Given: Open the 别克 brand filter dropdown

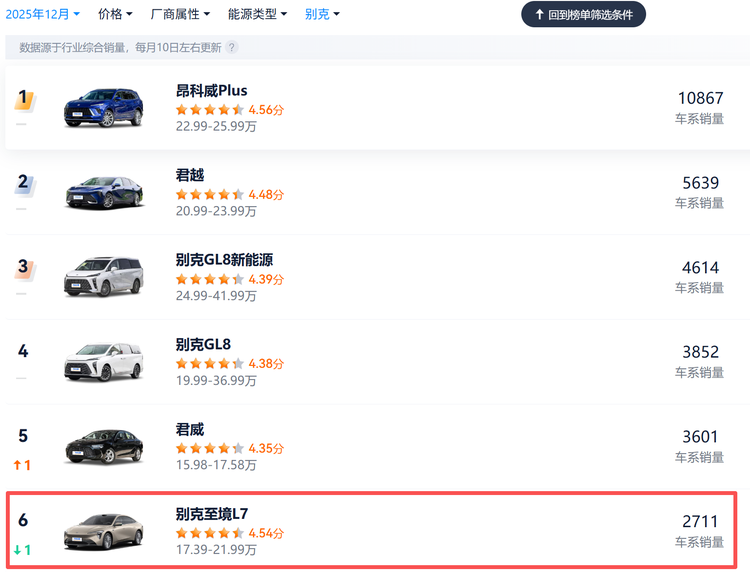Looking at the screenshot, I should (x=322, y=14).
